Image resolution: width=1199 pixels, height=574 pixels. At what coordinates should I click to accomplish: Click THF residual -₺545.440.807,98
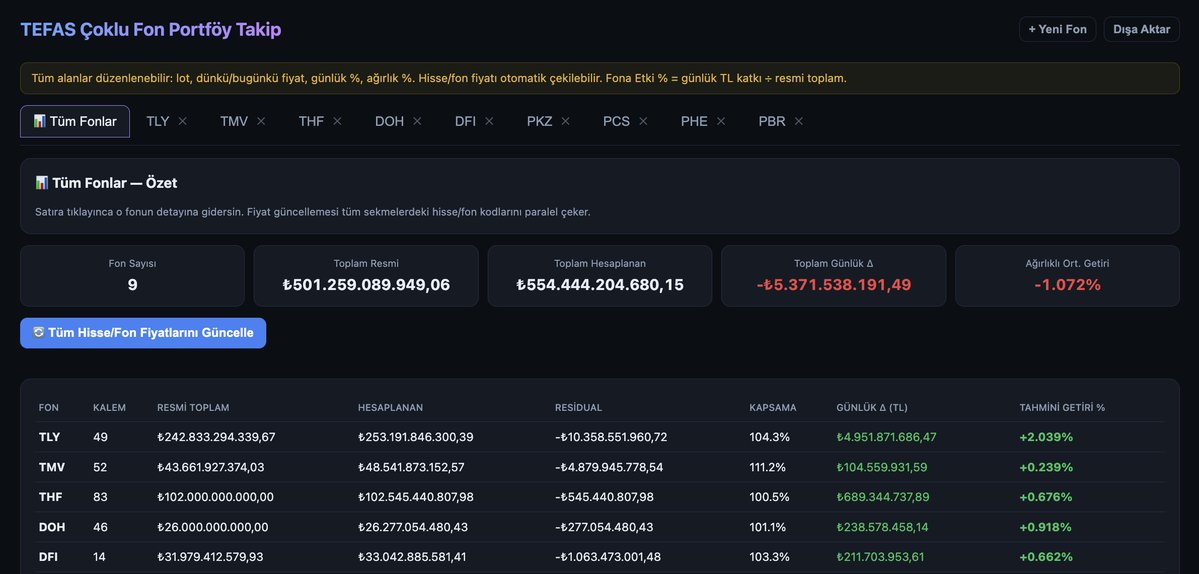click(x=604, y=497)
